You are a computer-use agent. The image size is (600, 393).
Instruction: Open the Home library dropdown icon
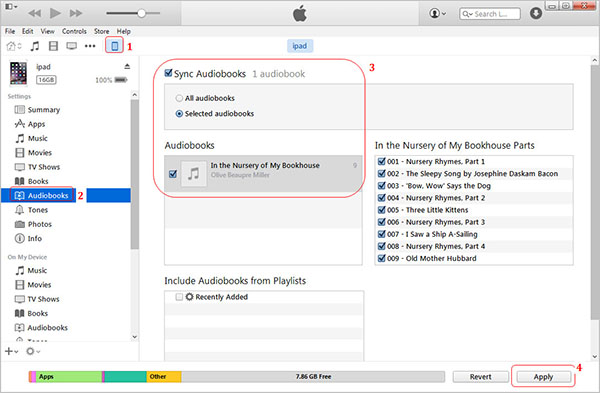point(14,46)
